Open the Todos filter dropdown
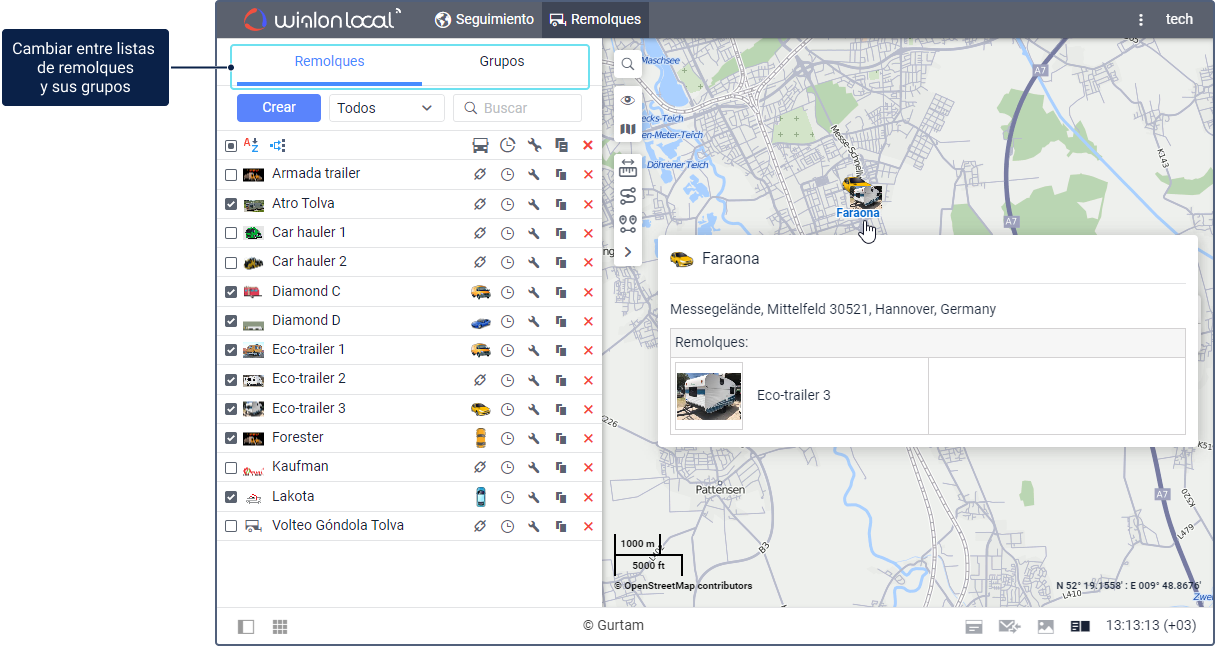This screenshot has height=646, width=1215. (386, 108)
